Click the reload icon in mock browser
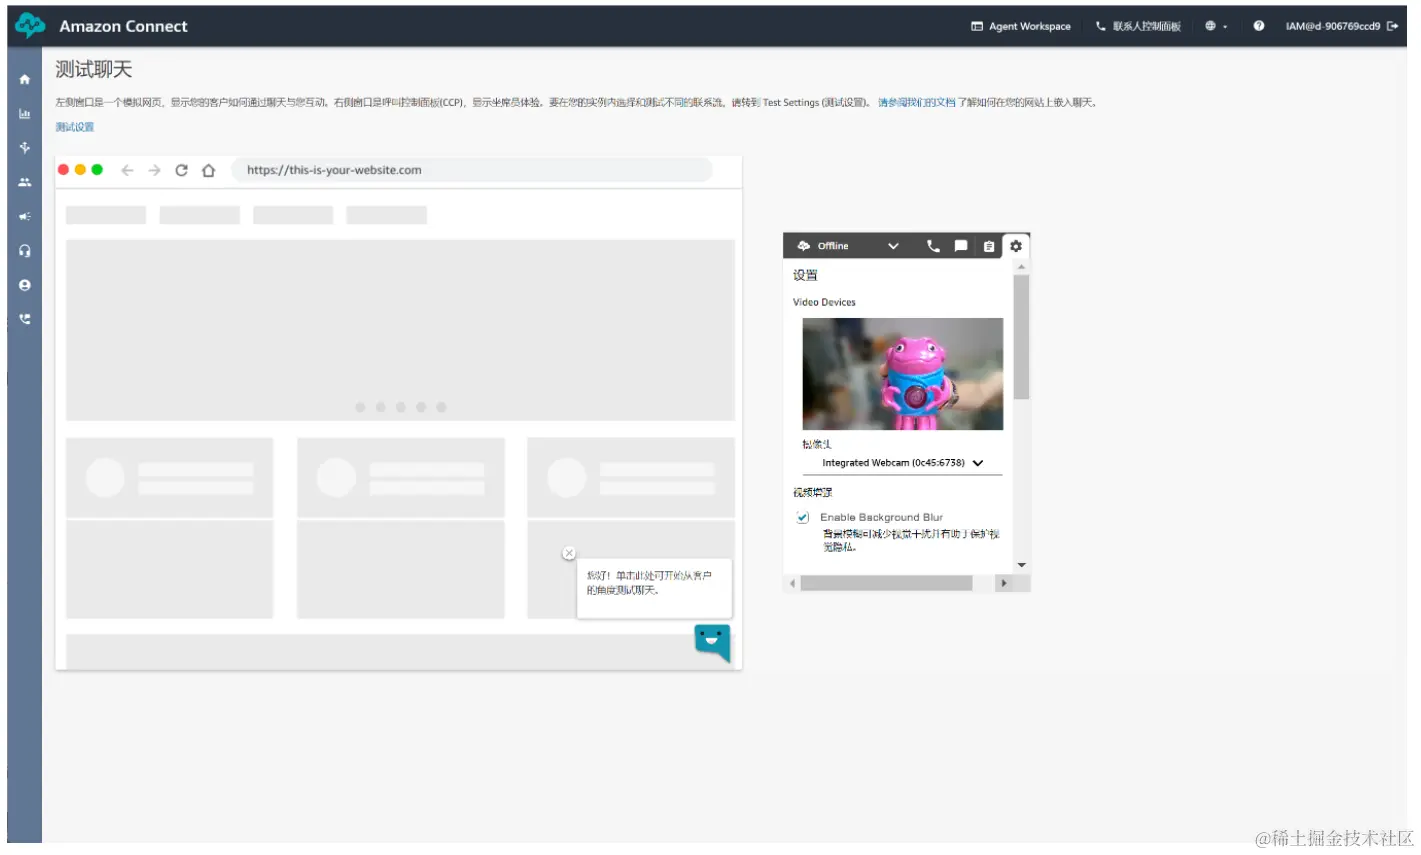 [x=181, y=170]
